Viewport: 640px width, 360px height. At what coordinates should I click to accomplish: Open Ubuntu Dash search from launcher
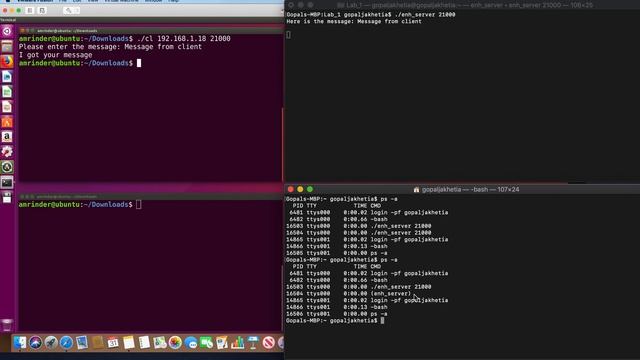click(7, 31)
